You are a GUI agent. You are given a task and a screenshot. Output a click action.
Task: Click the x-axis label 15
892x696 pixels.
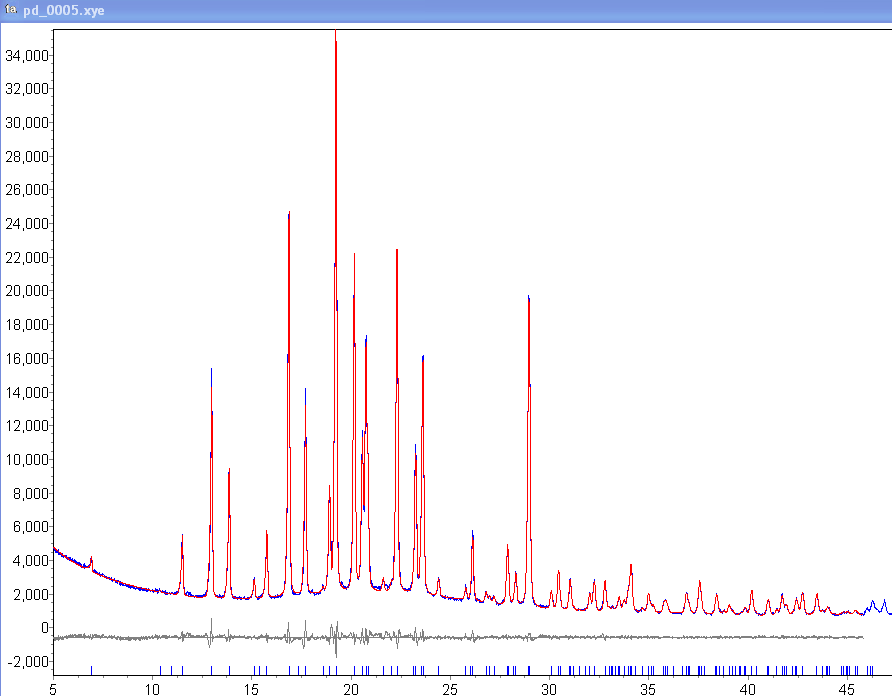click(x=251, y=690)
